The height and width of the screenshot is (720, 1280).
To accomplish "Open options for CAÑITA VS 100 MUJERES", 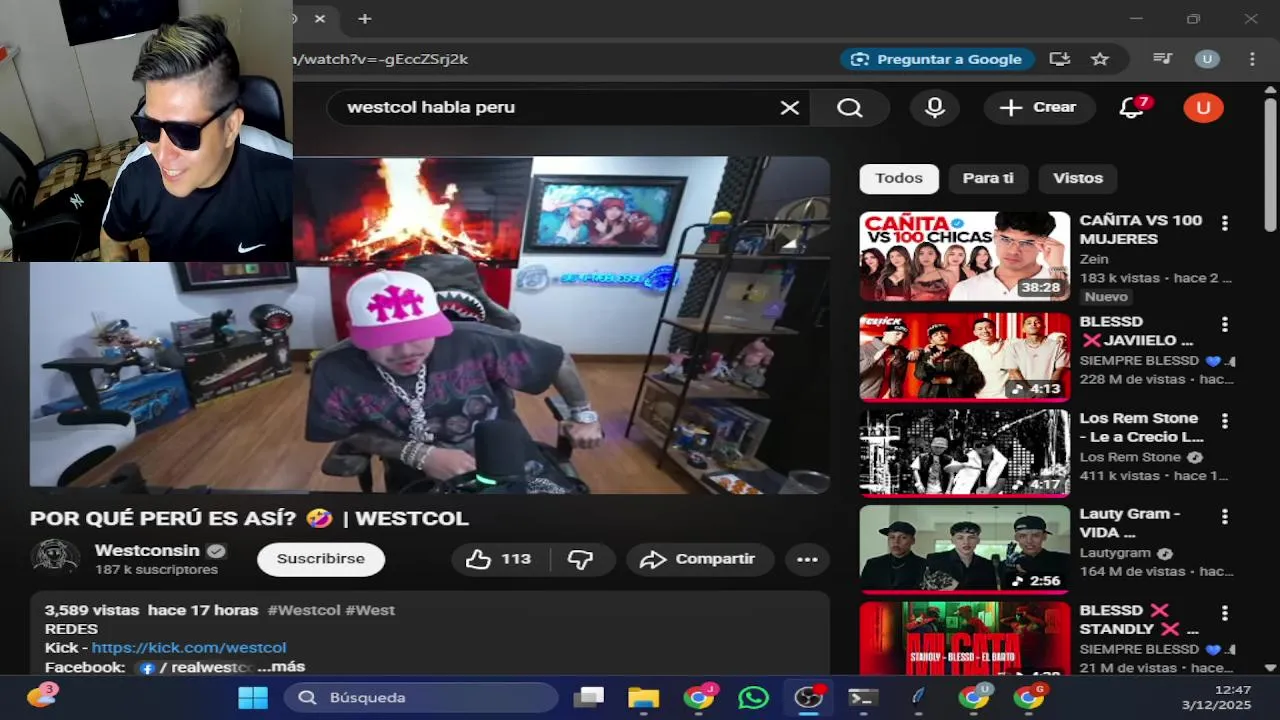I will click(x=1224, y=223).
